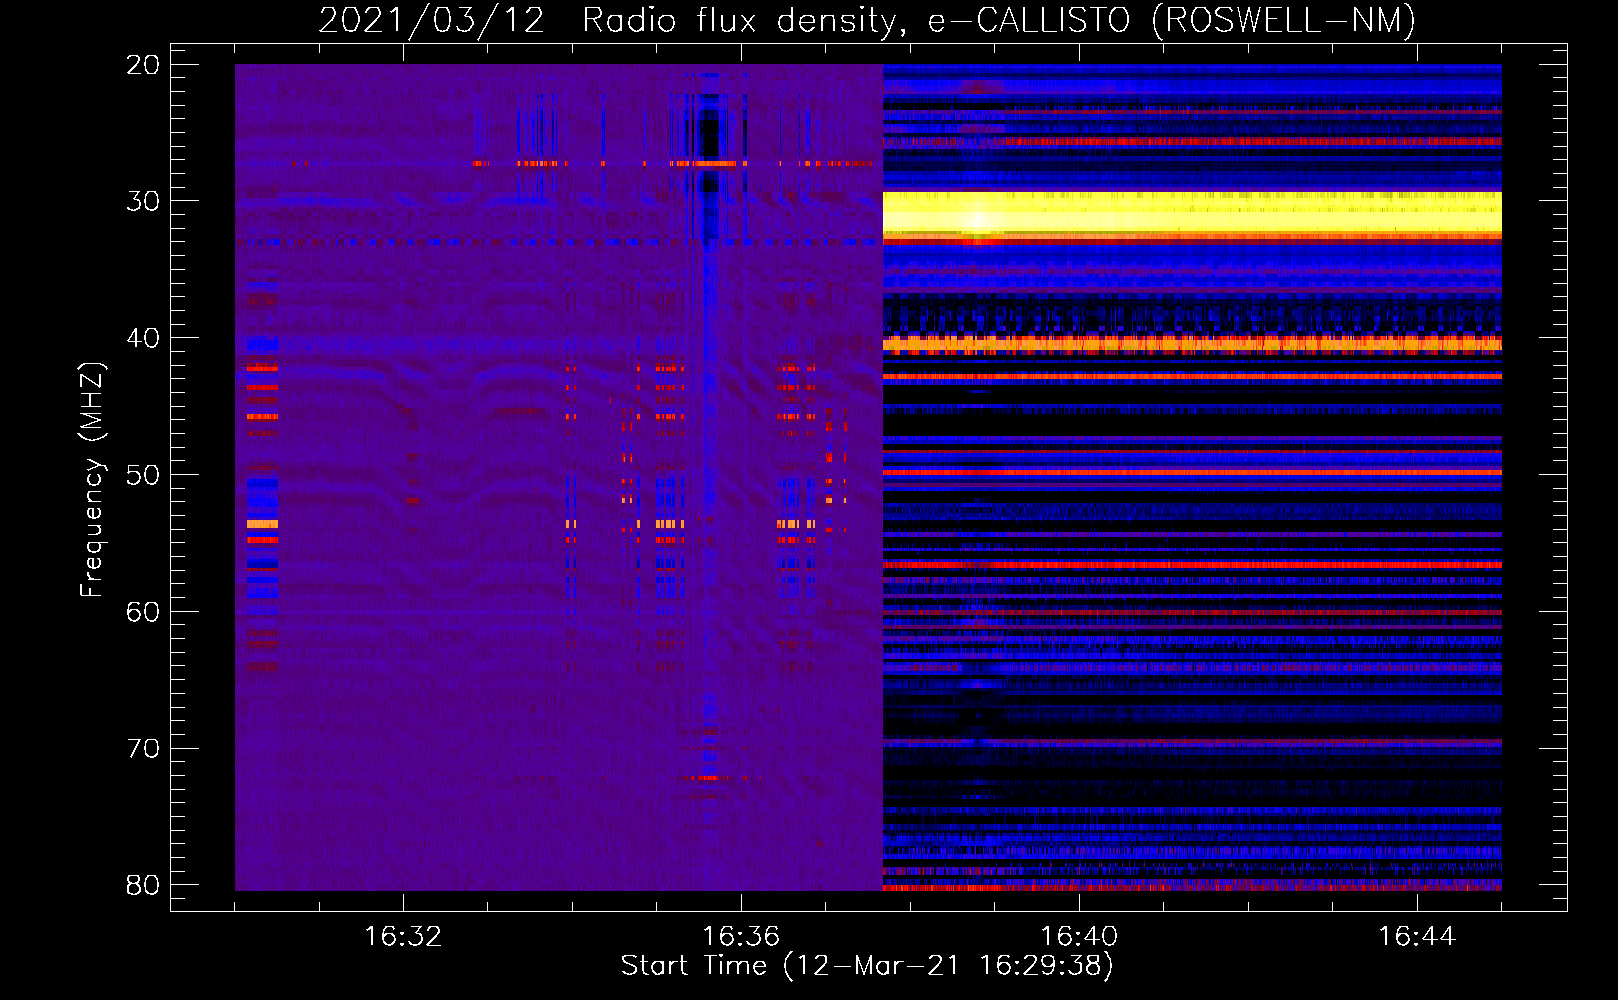Click the 16:36 time tick label

(741, 937)
